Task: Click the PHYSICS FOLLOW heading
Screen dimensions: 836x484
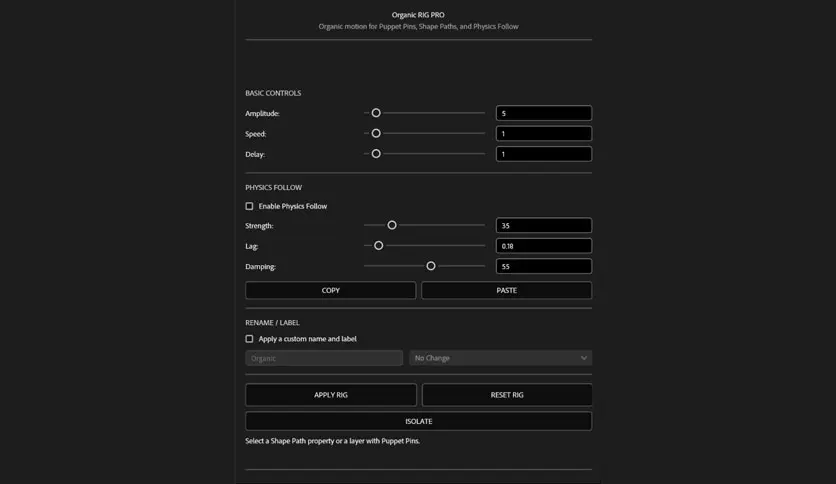Action: tap(274, 188)
